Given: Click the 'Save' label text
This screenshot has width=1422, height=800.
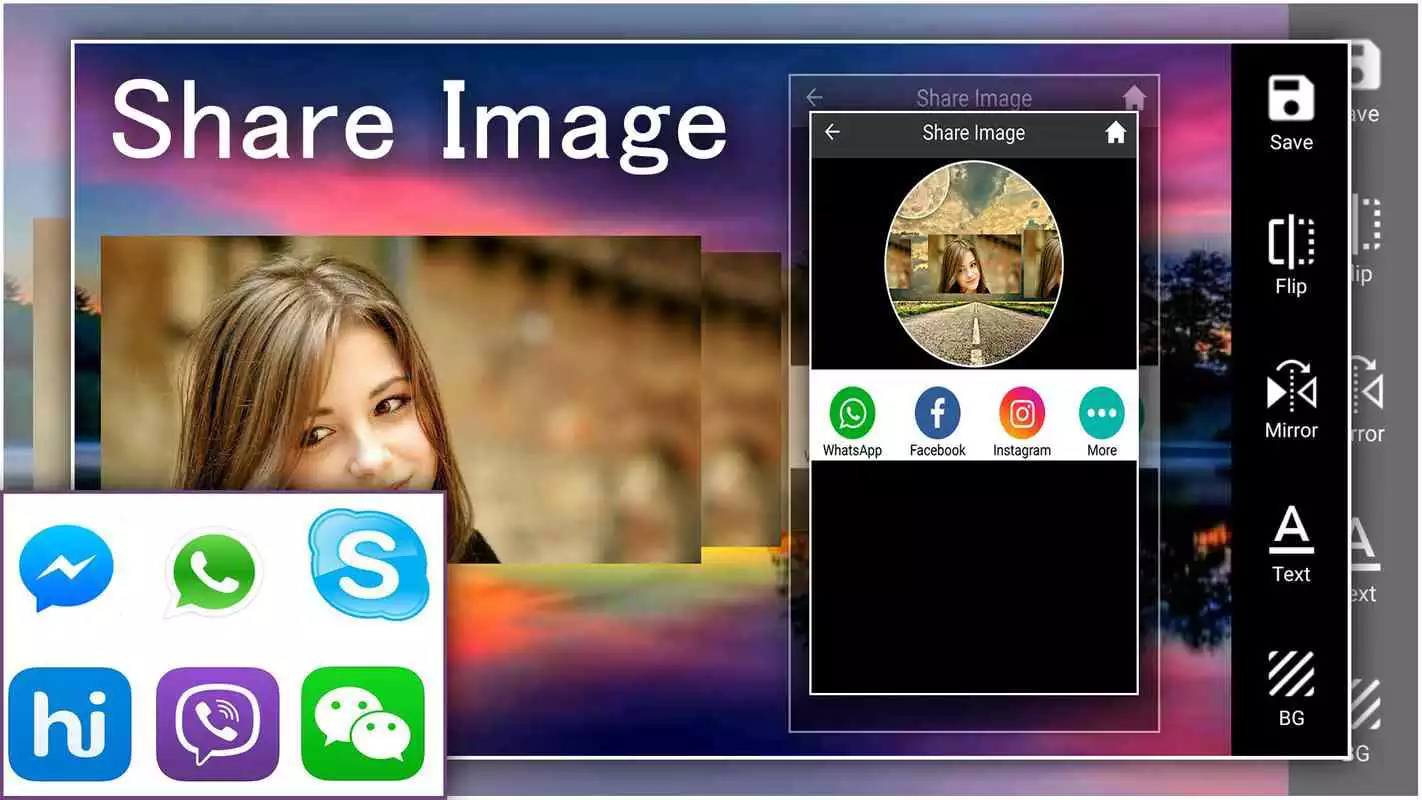Looking at the screenshot, I should pyautogui.click(x=1291, y=143).
